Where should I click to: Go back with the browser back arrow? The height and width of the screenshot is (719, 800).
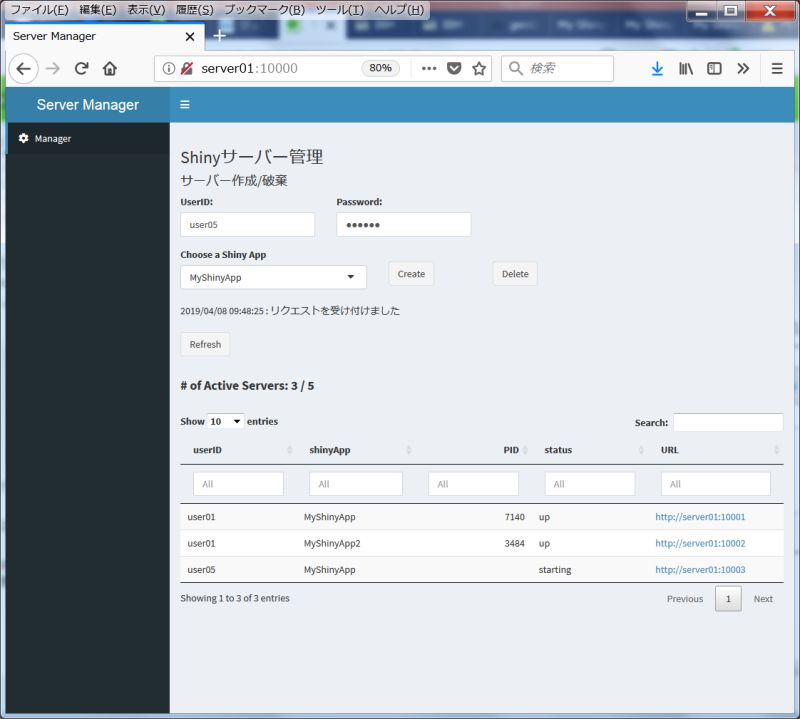point(23,68)
